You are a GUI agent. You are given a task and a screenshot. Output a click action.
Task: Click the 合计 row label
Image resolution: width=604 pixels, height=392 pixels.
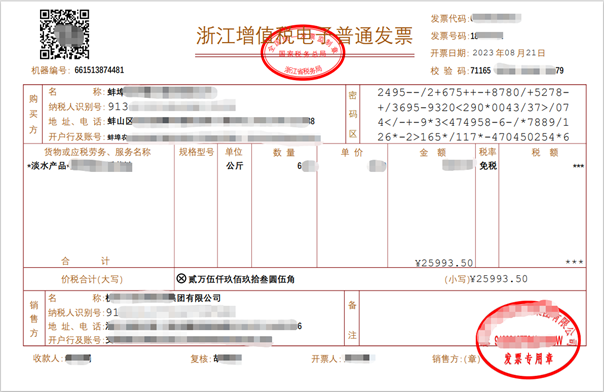pyautogui.click(x=86, y=261)
